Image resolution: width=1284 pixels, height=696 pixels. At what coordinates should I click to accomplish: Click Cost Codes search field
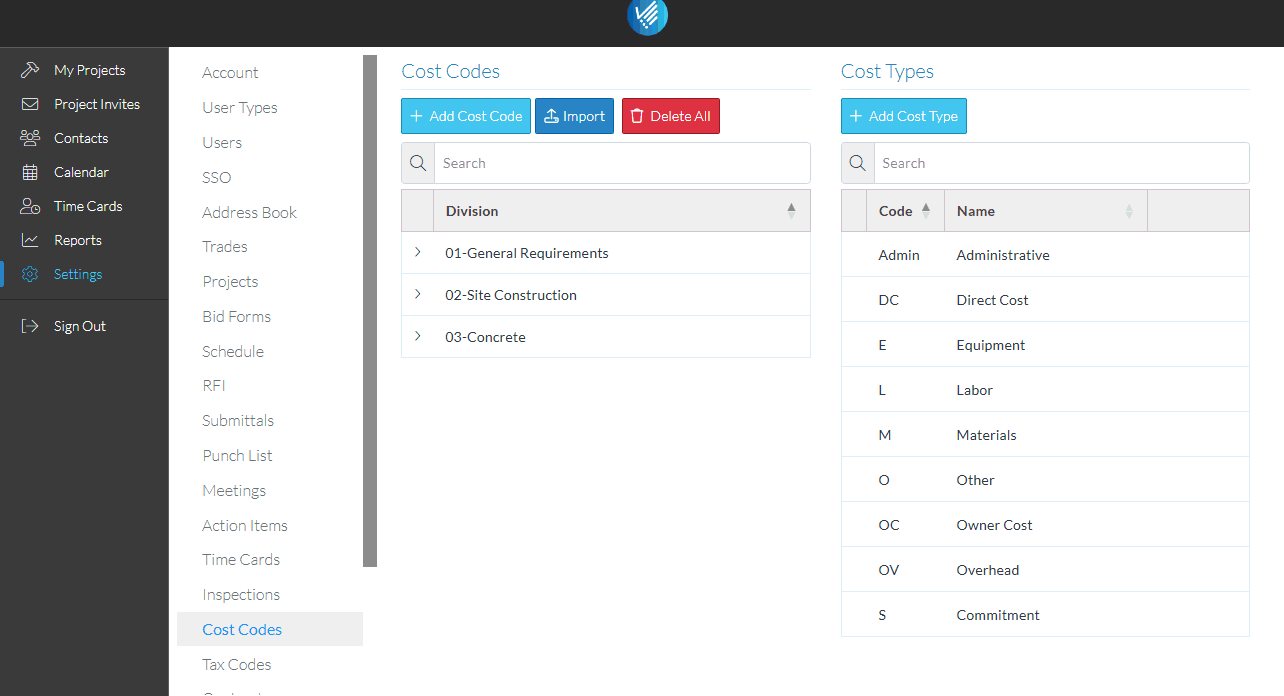tap(622, 163)
